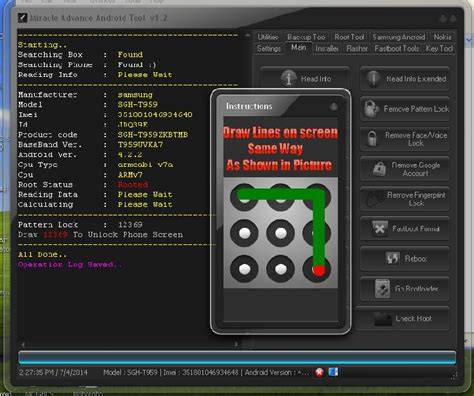Click BaseBand version T959UVKA7 in log
474x396 pixels.
click(x=140, y=145)
